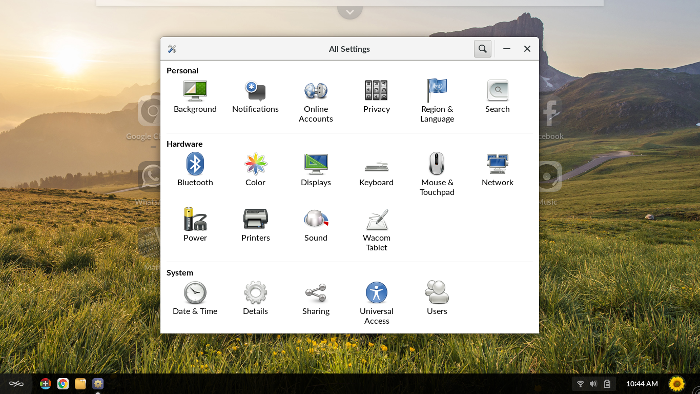
Task: Open Chrome browser from the taskbar
Action: 63,384
